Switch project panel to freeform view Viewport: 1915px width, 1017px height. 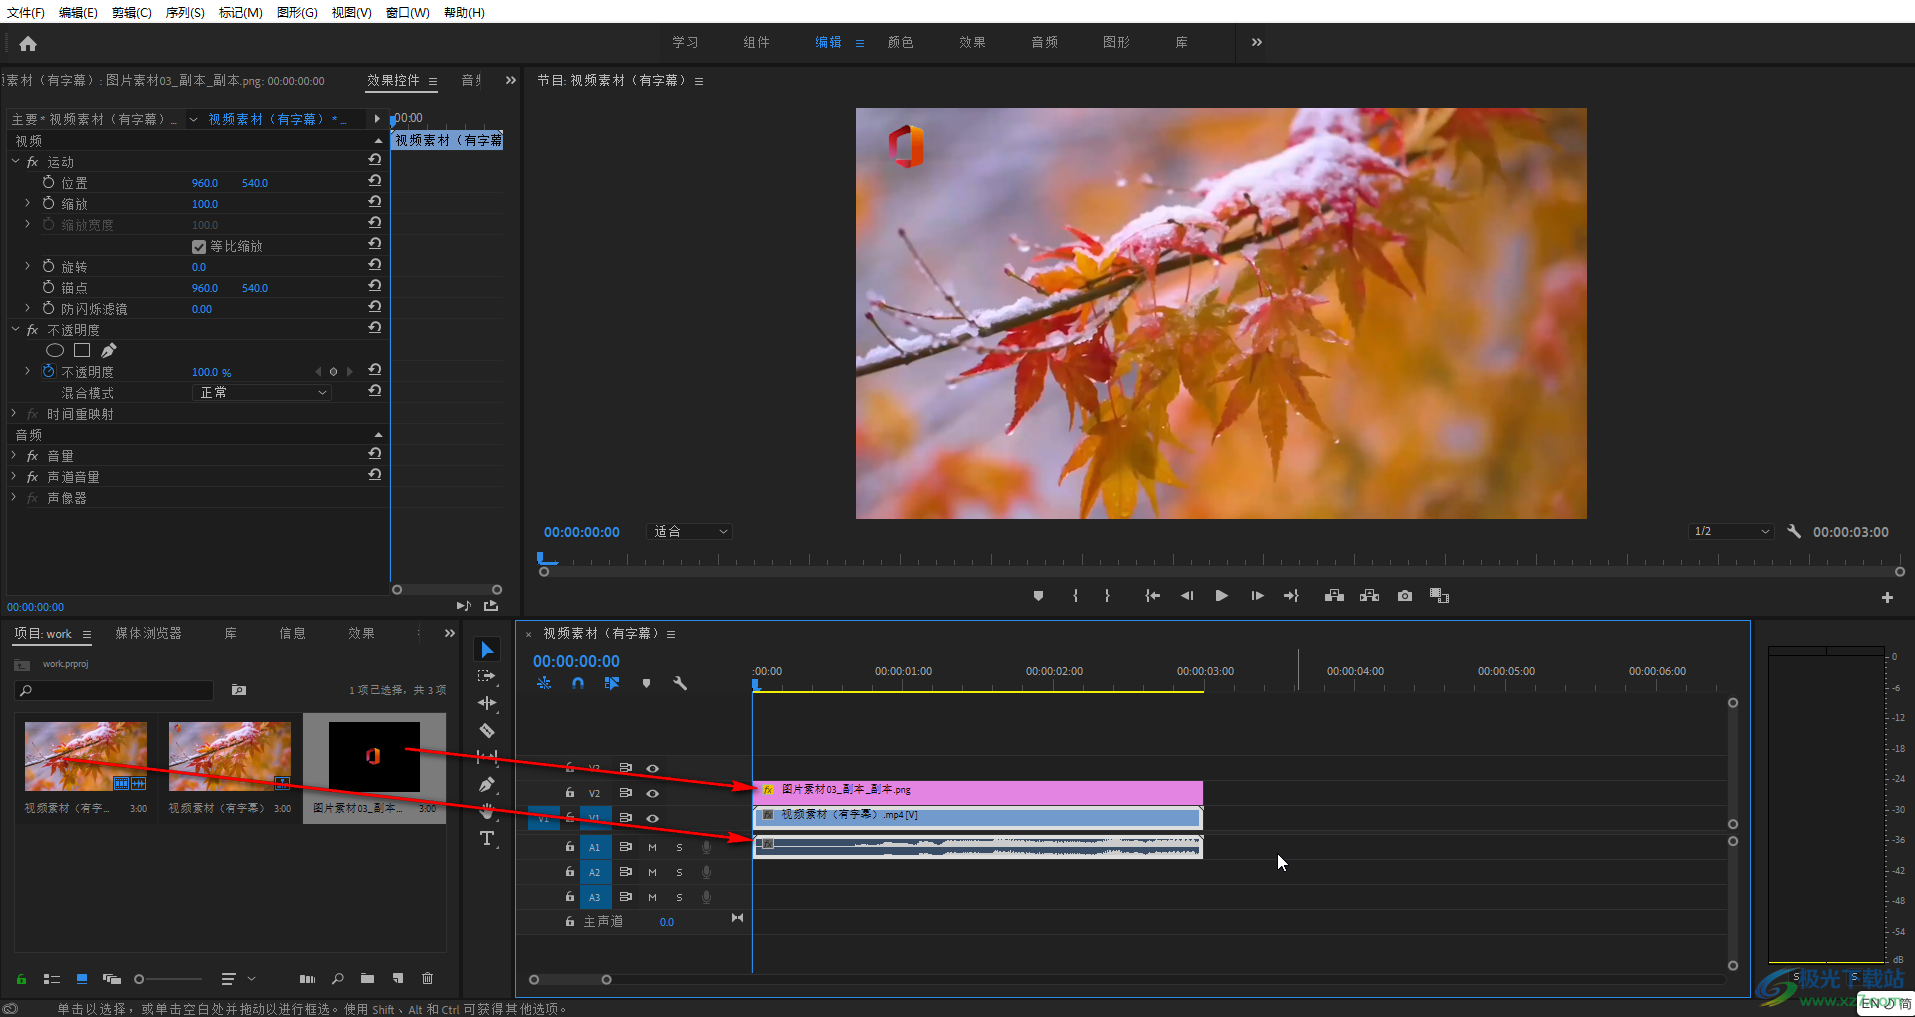coord(112,978)
